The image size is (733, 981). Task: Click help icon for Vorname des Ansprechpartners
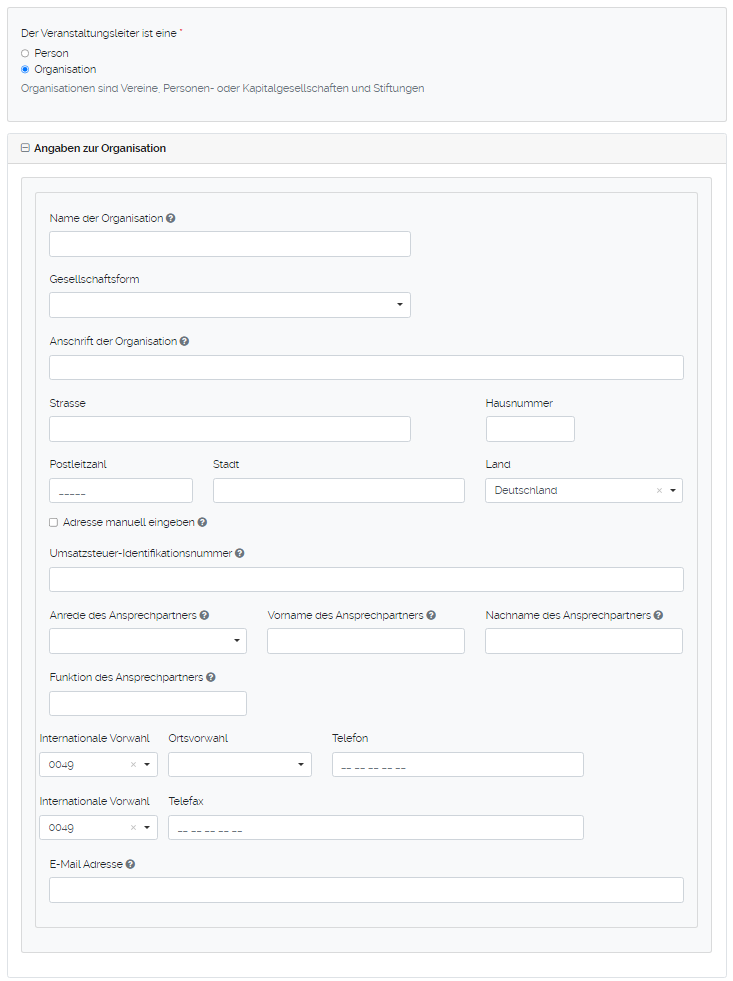(x=431, y=616)
